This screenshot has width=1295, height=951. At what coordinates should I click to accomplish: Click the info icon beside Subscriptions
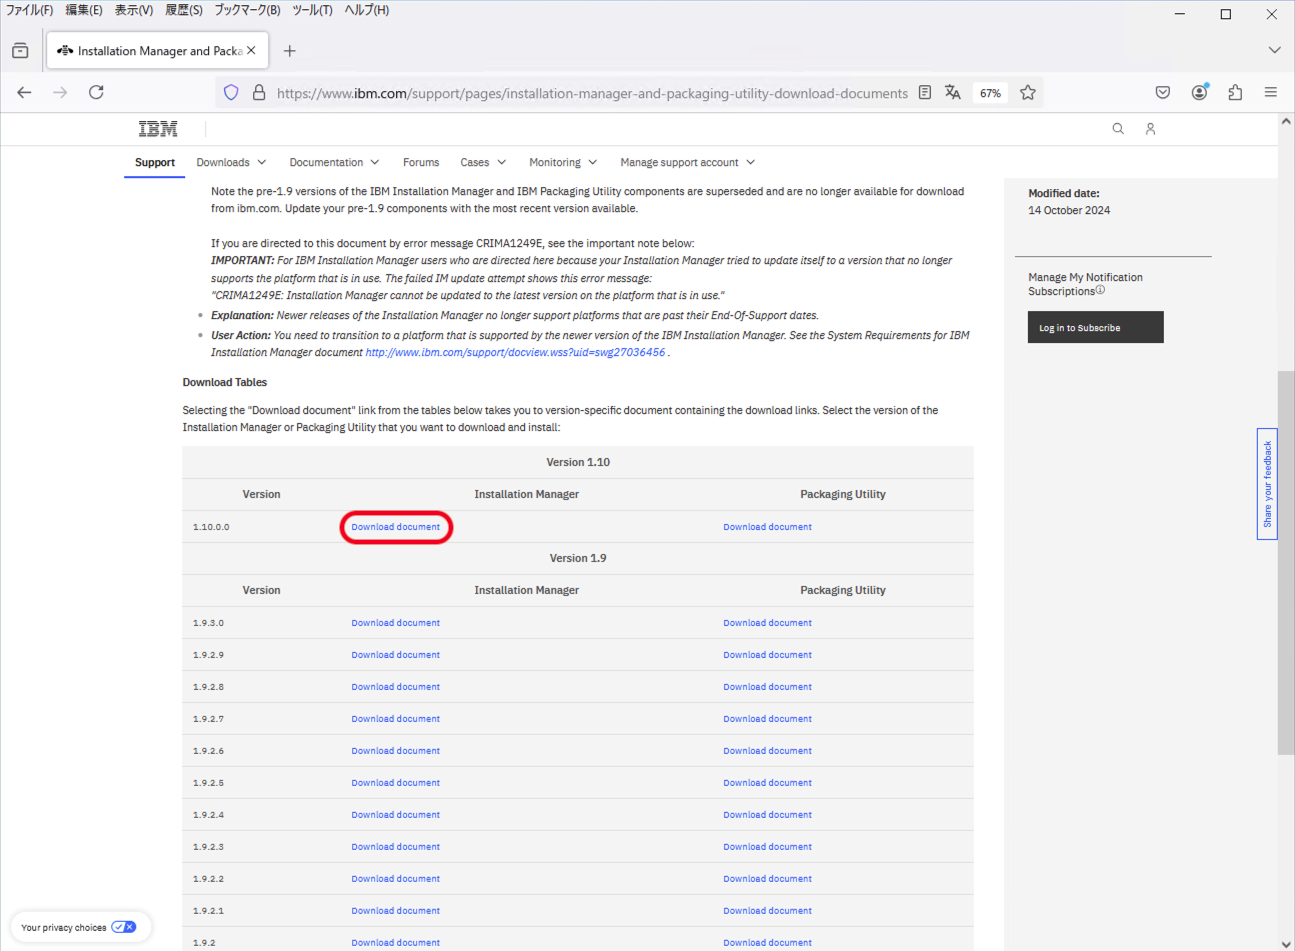(1100, 290)
